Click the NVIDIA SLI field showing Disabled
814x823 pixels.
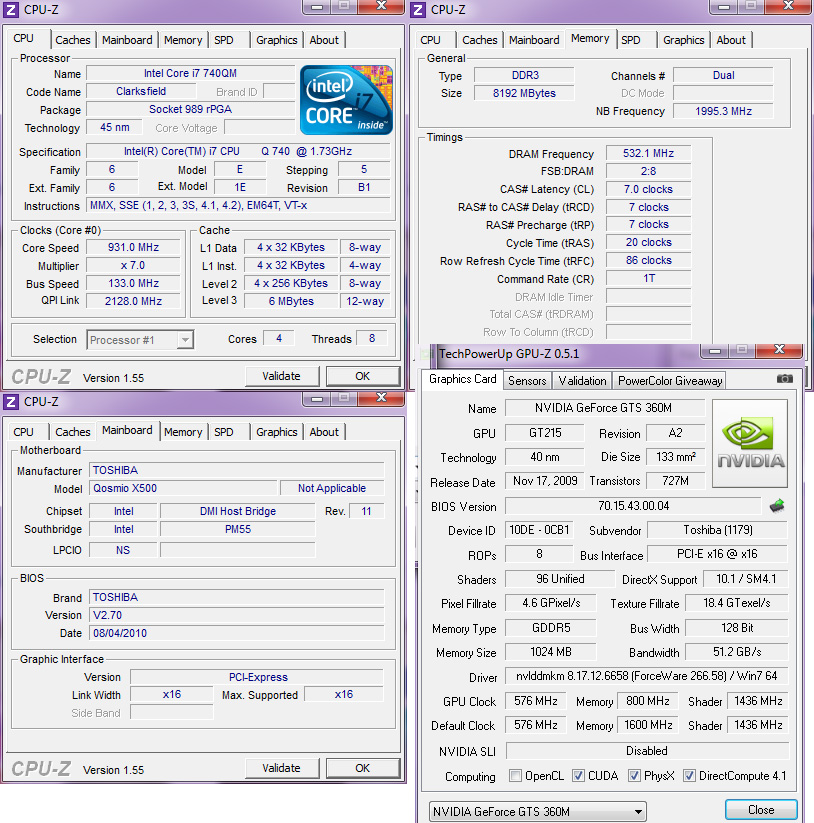click(x=647, y=751)
